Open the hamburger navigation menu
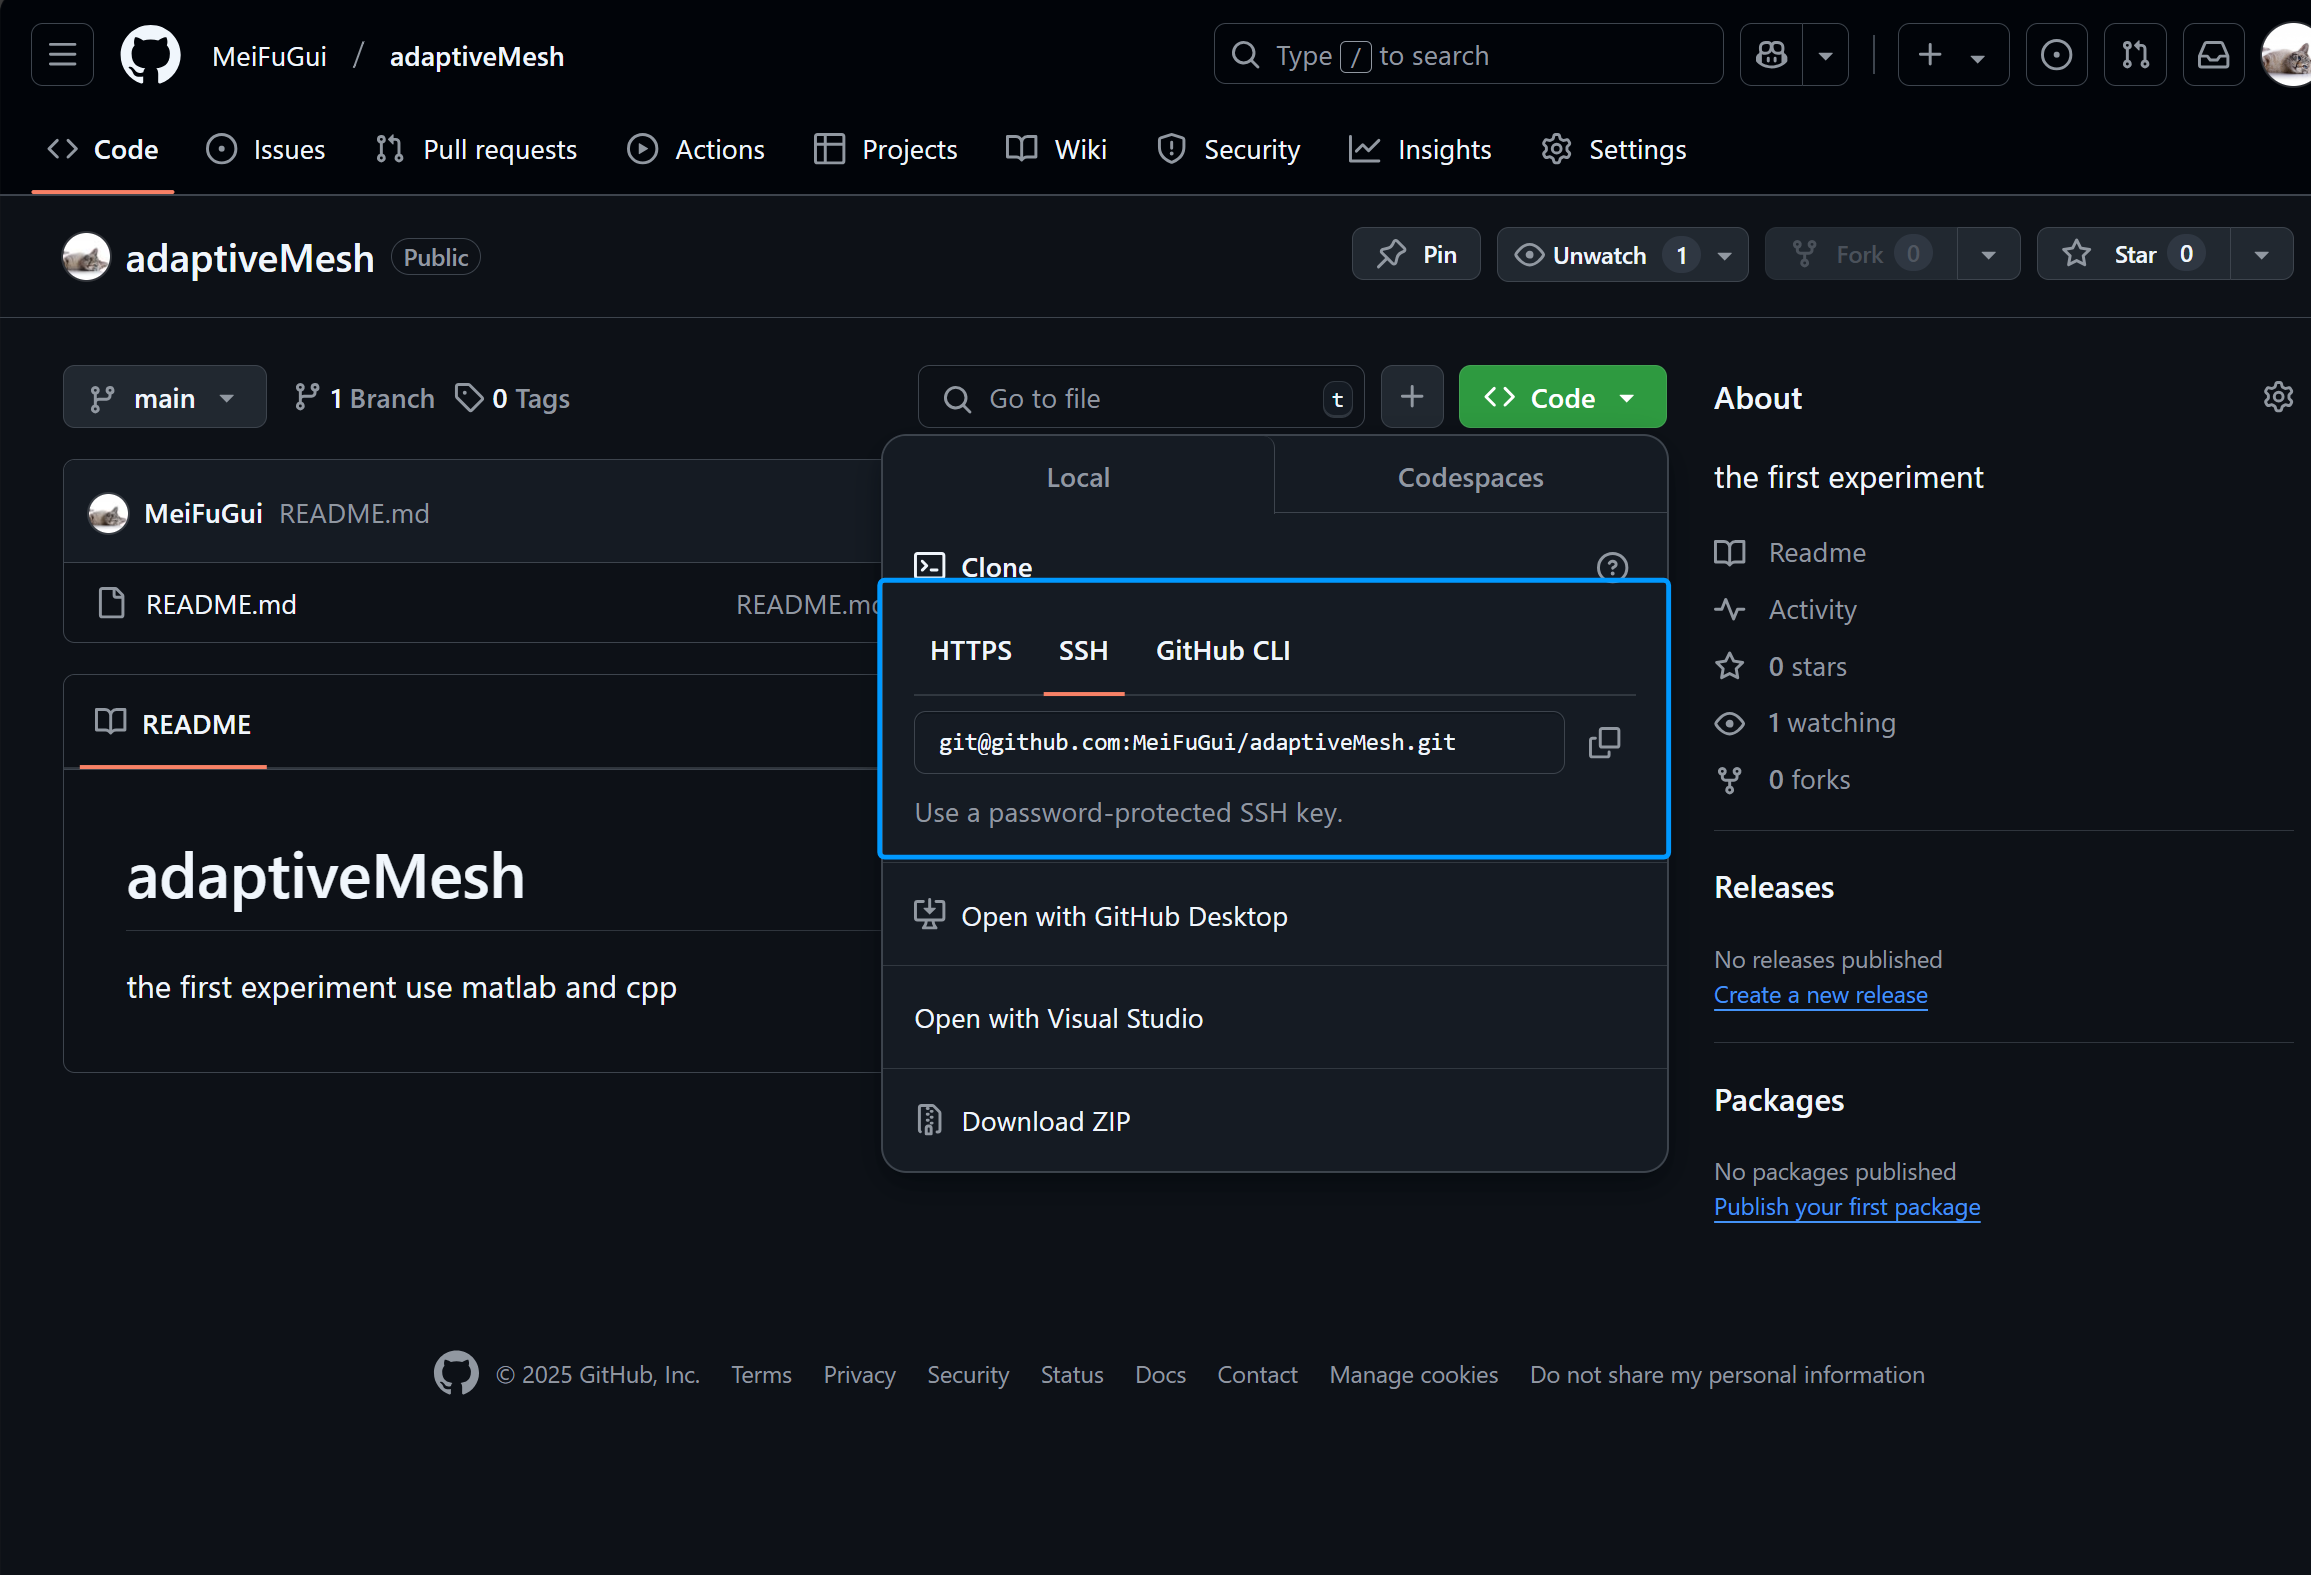This screenshot has width=2311, height=1575. 62,55
